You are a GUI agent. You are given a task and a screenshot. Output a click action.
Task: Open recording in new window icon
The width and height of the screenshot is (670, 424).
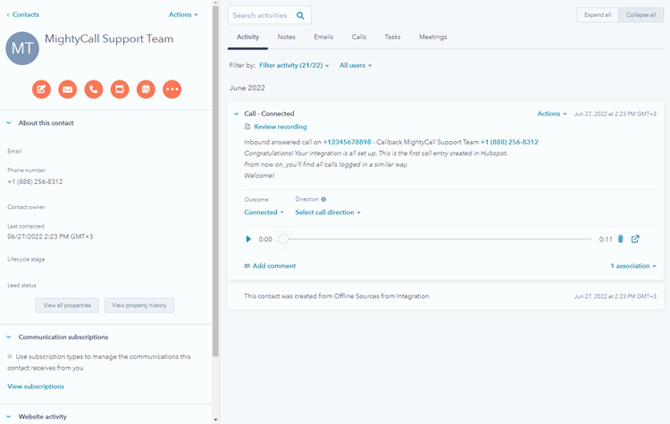coord(635,239)
